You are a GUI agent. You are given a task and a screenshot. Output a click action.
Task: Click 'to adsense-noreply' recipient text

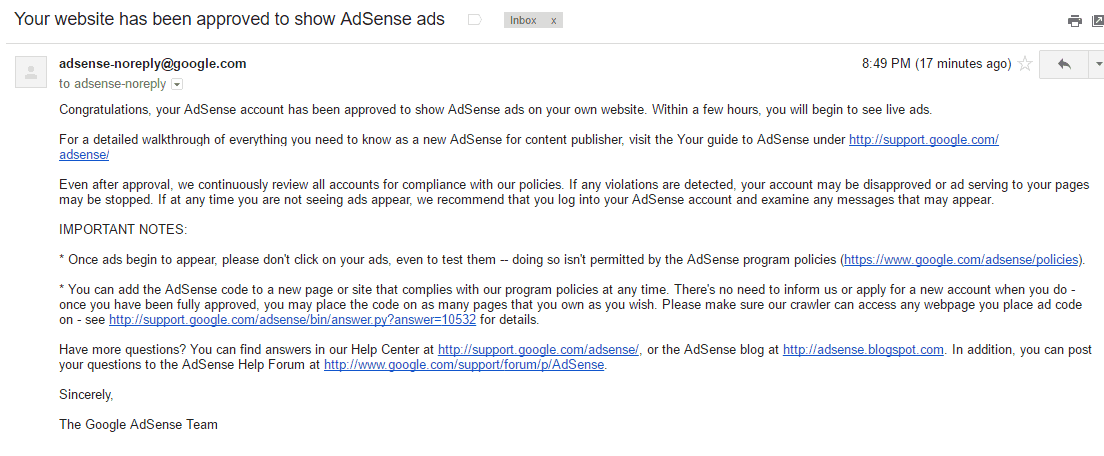click(113, 84)
